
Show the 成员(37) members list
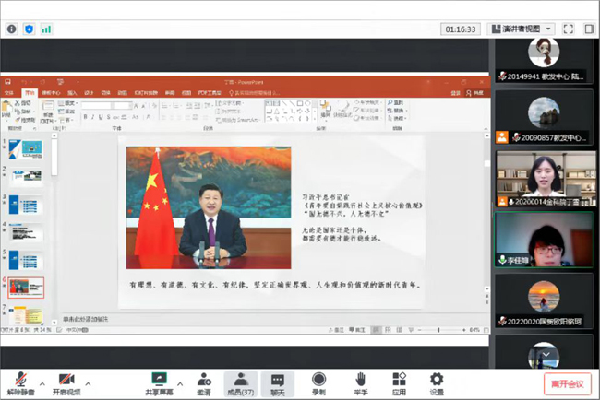pyautogui.click(x=240, y=381)
